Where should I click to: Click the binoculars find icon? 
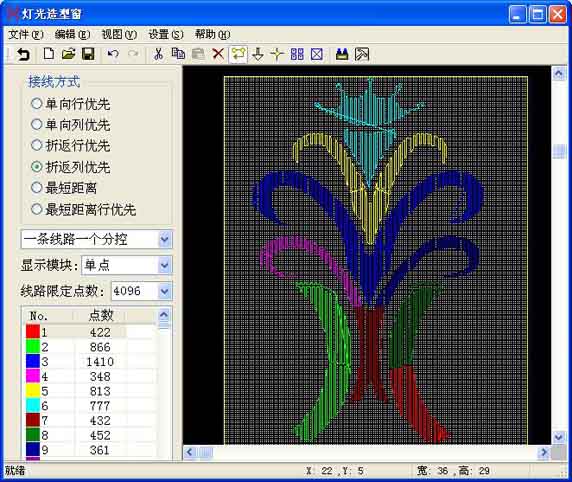coord(342,54)
